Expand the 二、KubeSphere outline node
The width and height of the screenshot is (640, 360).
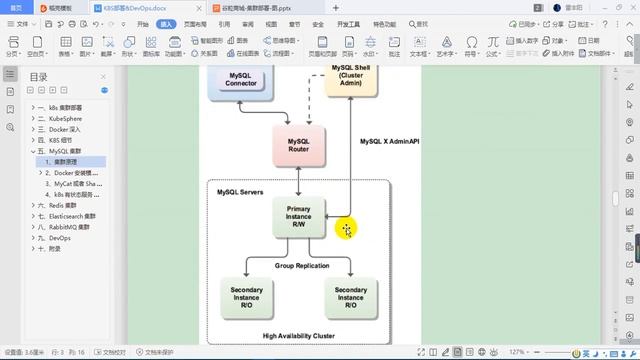point(33,119)
